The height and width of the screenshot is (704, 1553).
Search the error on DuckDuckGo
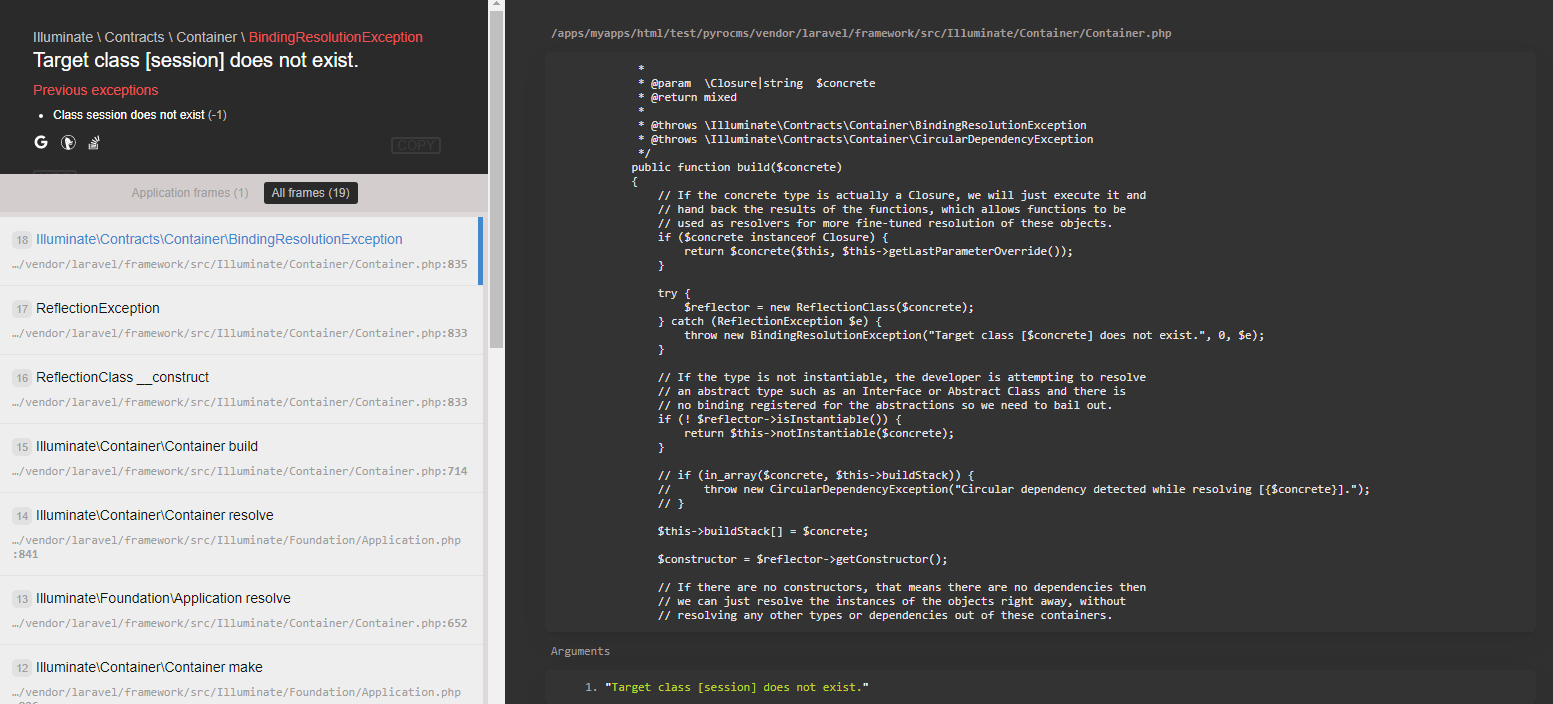67,142
